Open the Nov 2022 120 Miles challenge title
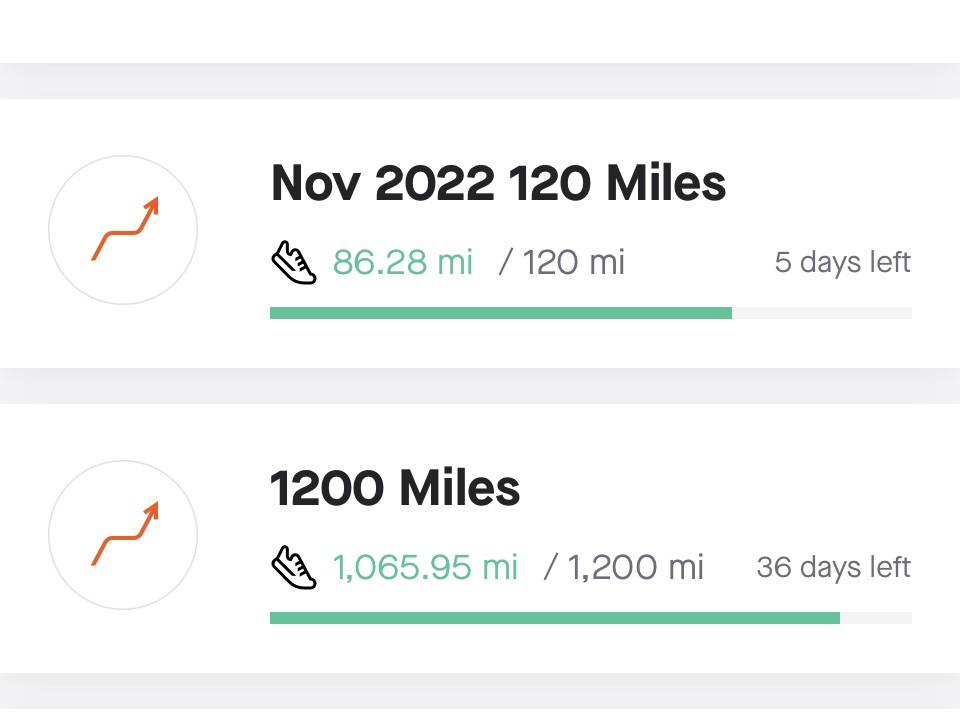The width and height of the screenshot is (960, 728). click(x=498, y=184)
